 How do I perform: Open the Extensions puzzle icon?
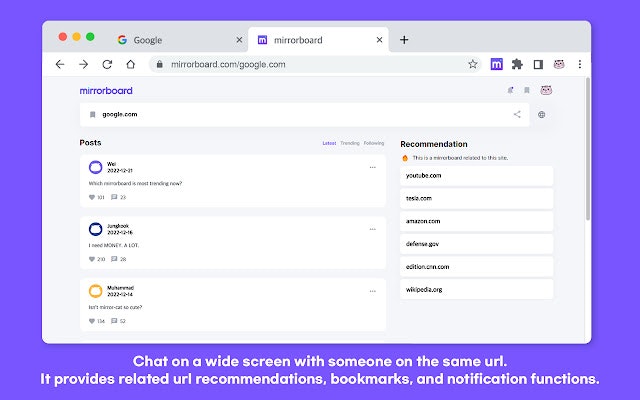[517, 64]
